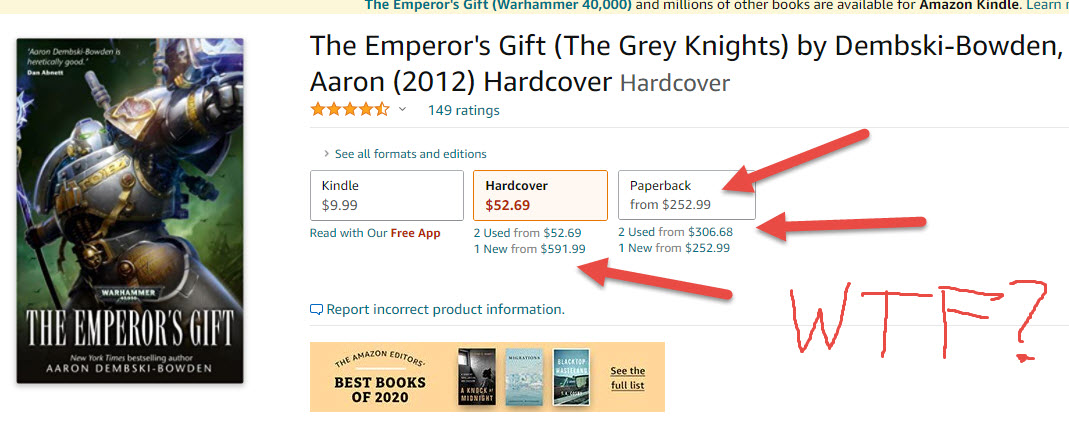Image resolution: width=1069 pixels, height=423 pixels.
Task: Click A Knock at Midnight book thumbnail
Action: [477, 377]
